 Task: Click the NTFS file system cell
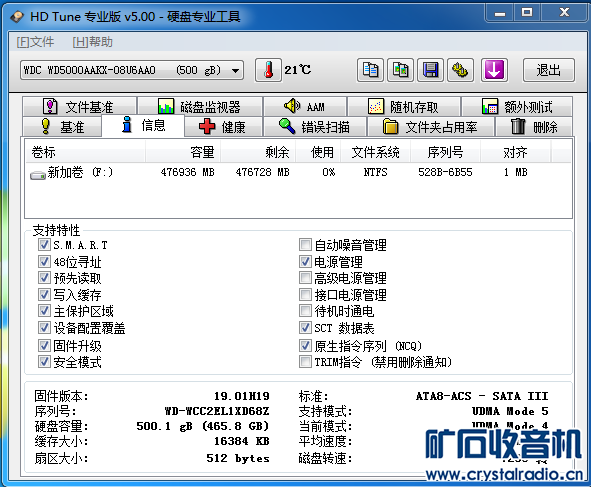[375, 173]
